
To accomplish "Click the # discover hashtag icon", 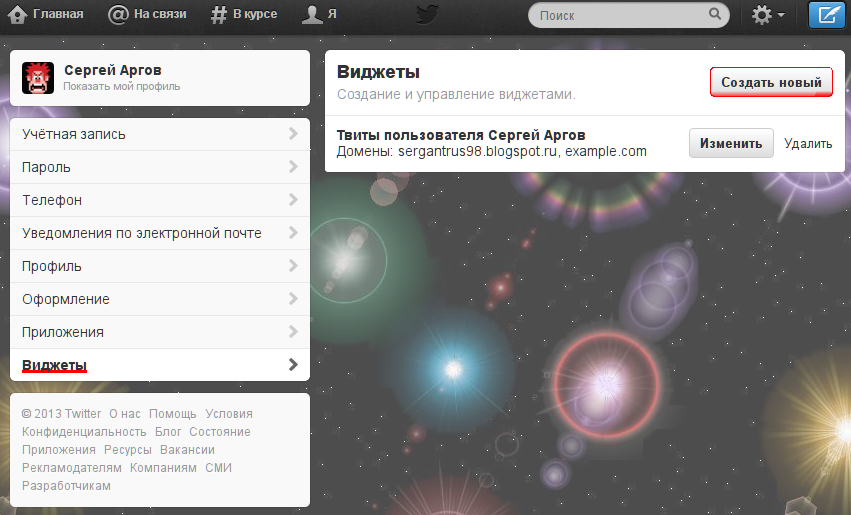I will click(218, 15).
